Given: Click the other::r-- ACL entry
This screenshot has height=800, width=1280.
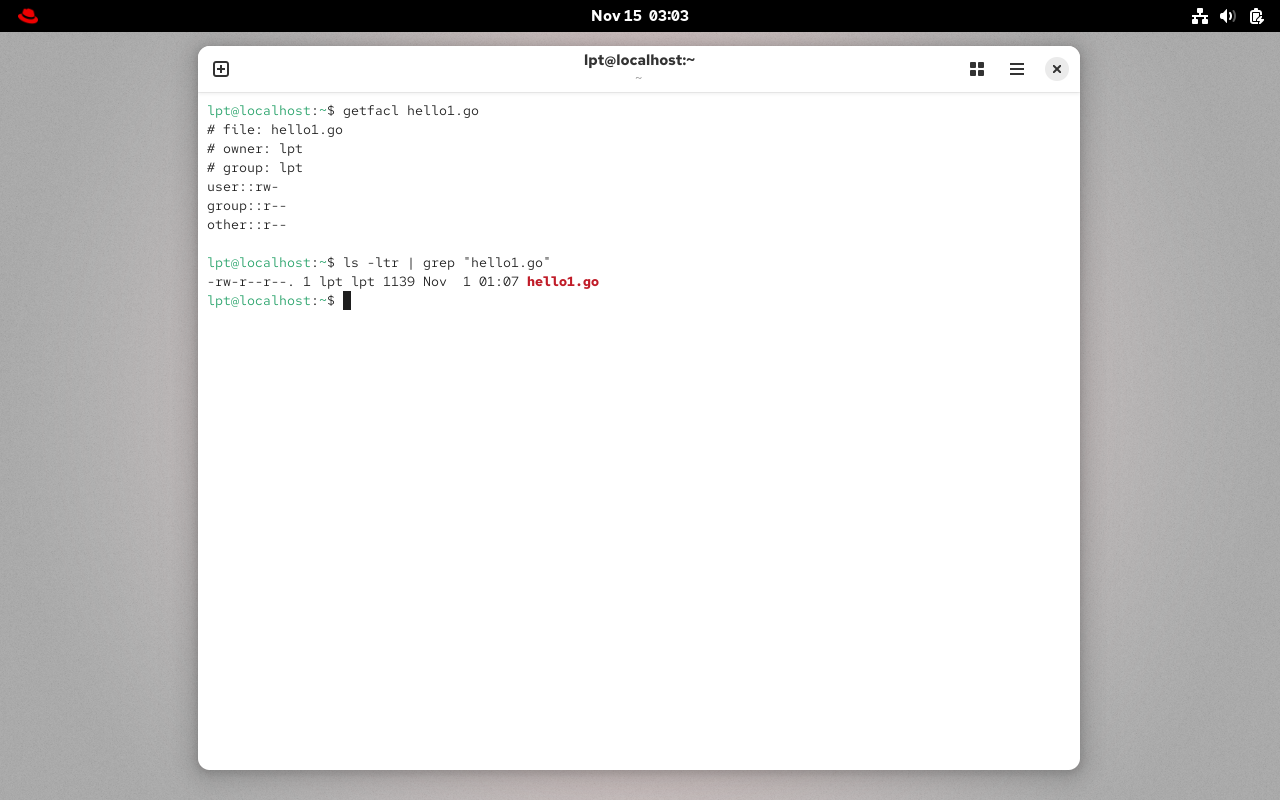Looking at the screenshot, I should pyautogui.click(x=247, y=225).
